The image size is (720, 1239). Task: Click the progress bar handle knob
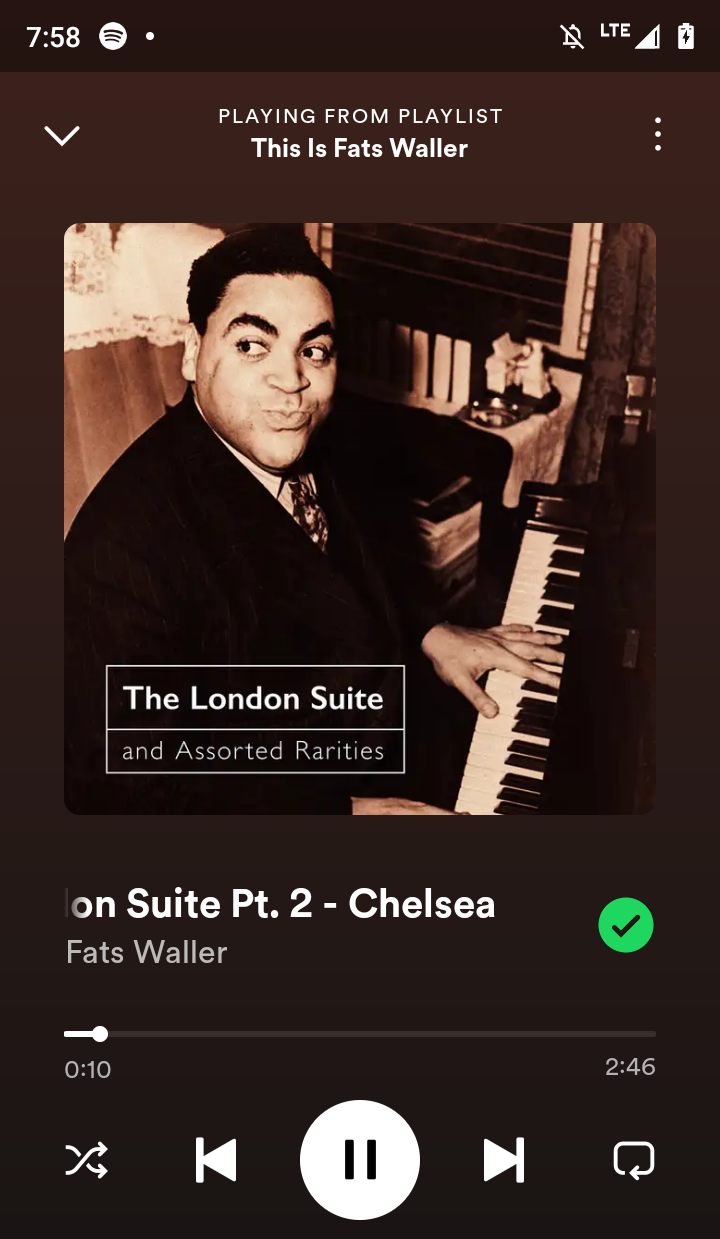[100, 1034]
